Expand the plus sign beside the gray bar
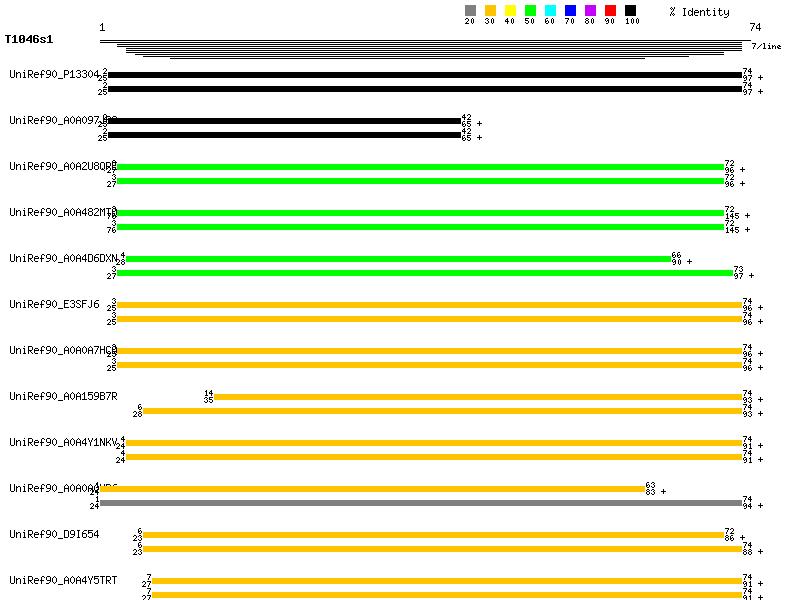This screenshot has width=800, height=600. pos(760,506)
